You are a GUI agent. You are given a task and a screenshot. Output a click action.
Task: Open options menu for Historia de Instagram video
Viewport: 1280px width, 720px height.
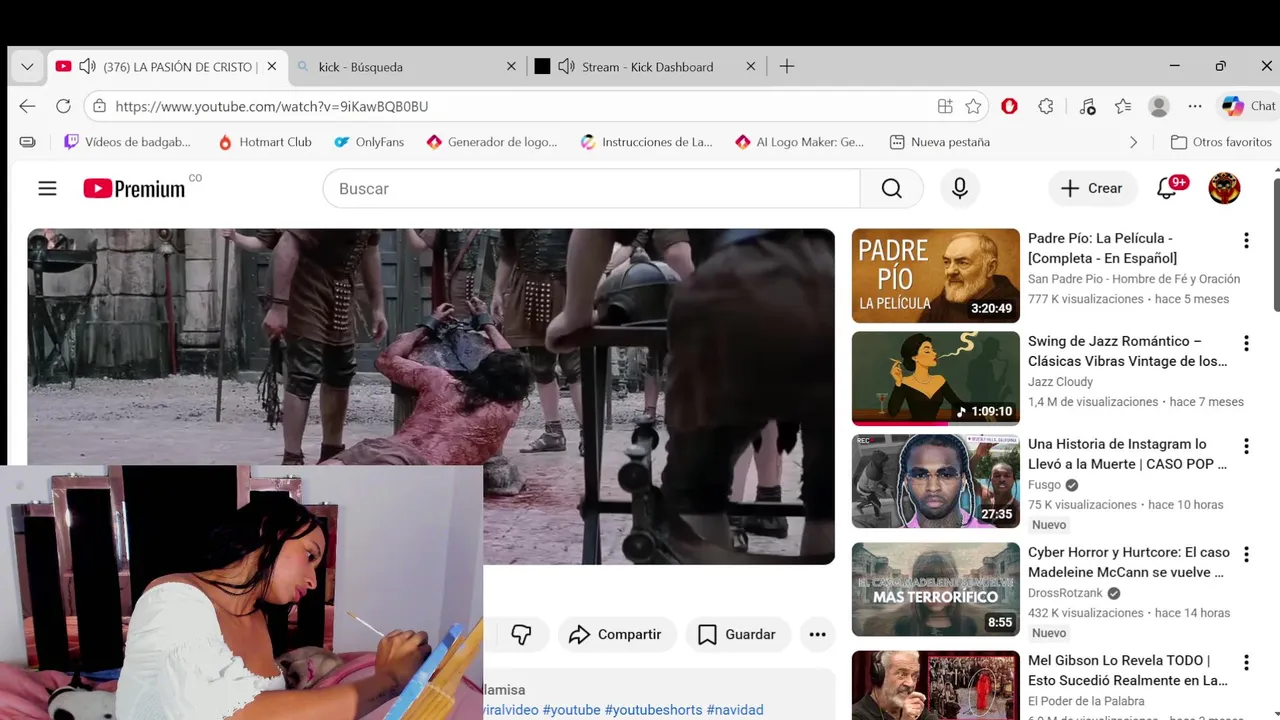[x=1246, y=446]
